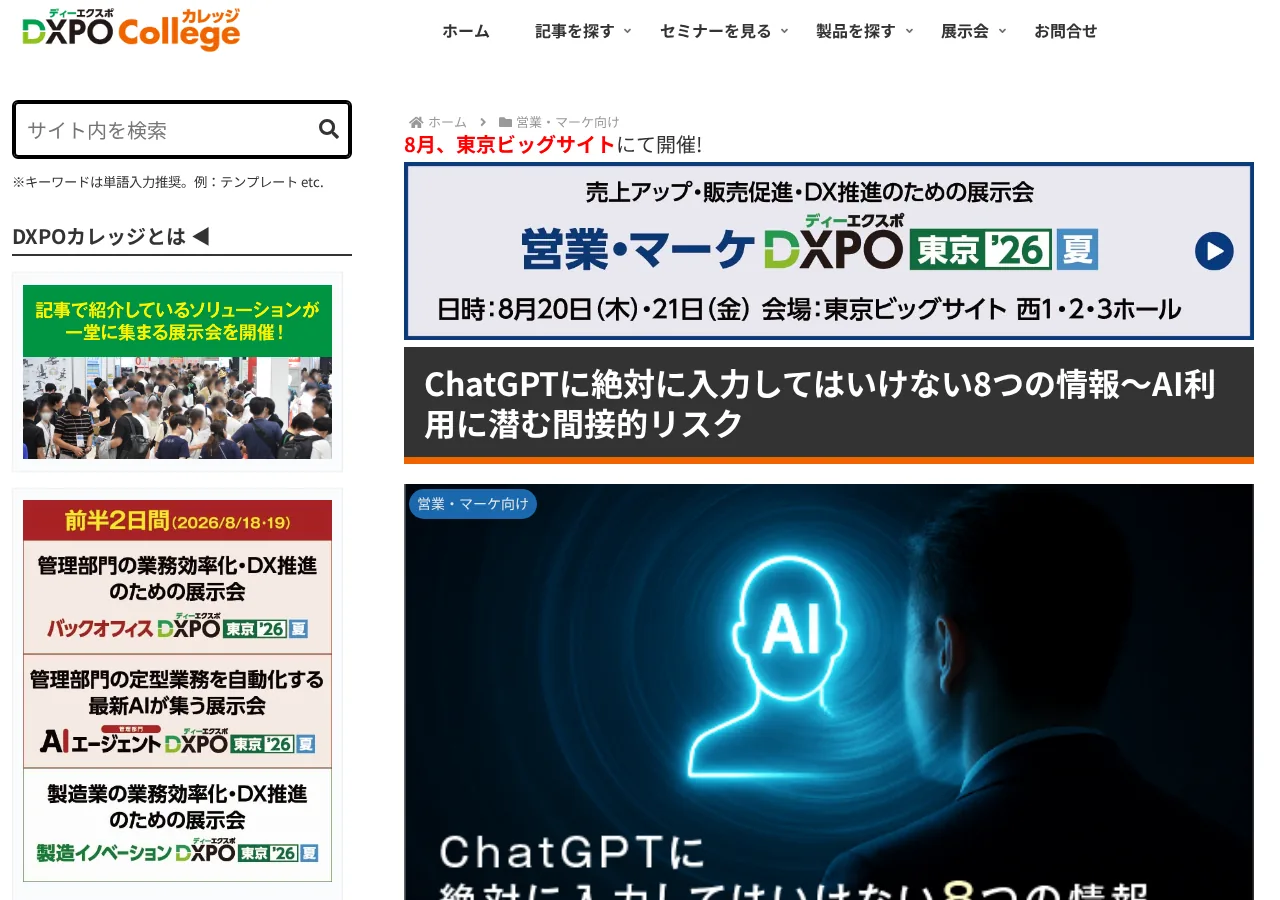Viewport: 1280px width, 900px height.
Task: Open the バックオフィスDXPO sidebar banner
Action: click(x=177, y=597)
